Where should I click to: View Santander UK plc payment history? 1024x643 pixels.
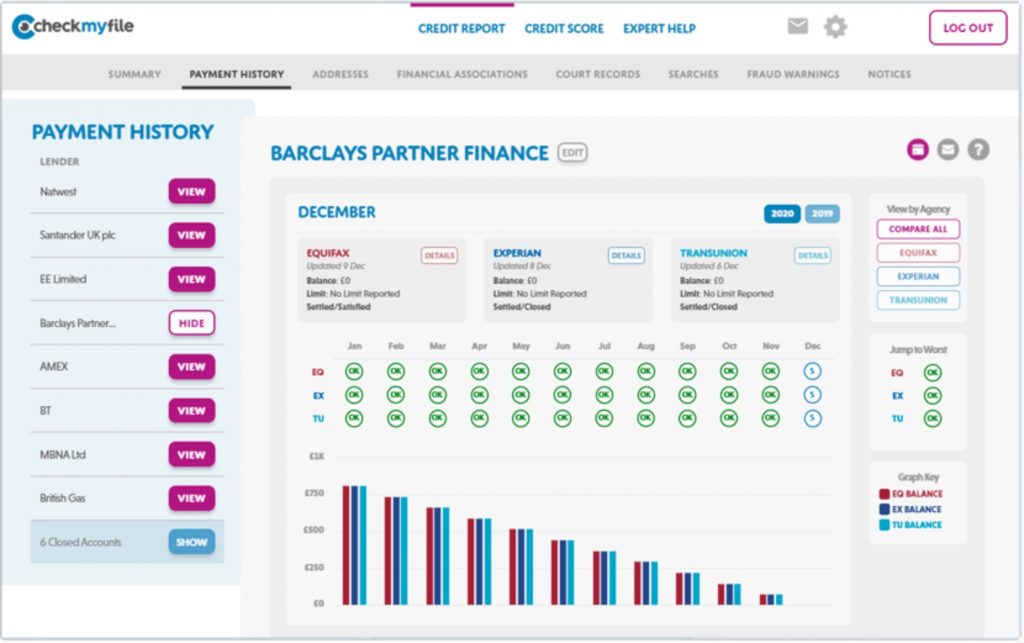(191, 235)
